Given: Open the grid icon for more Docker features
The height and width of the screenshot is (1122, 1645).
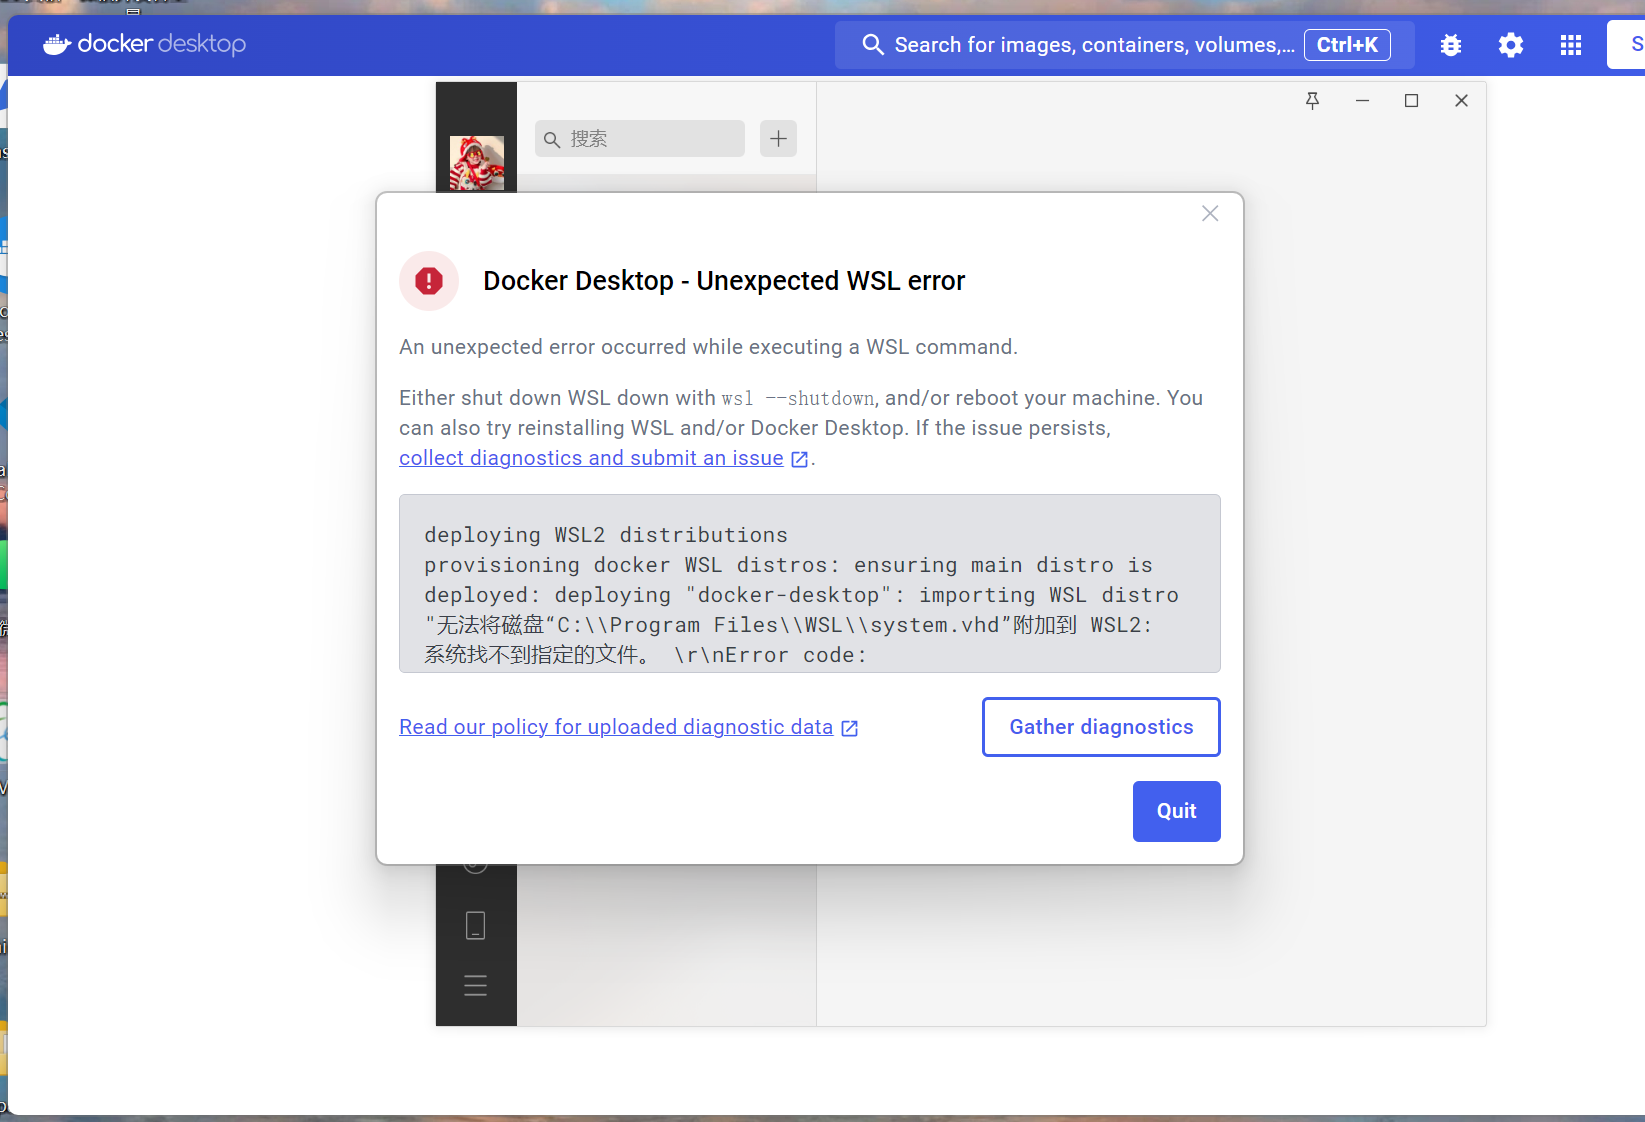Looking at the screenshot, I should (1570, 44).
